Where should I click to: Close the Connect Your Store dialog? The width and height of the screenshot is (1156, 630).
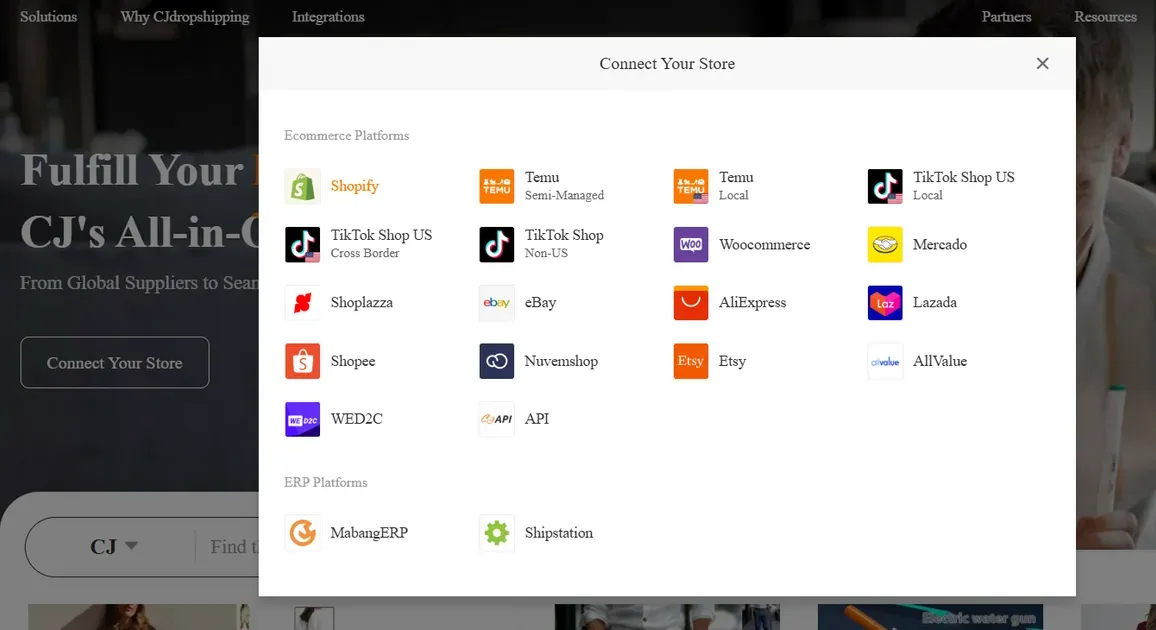(1042, 63)
